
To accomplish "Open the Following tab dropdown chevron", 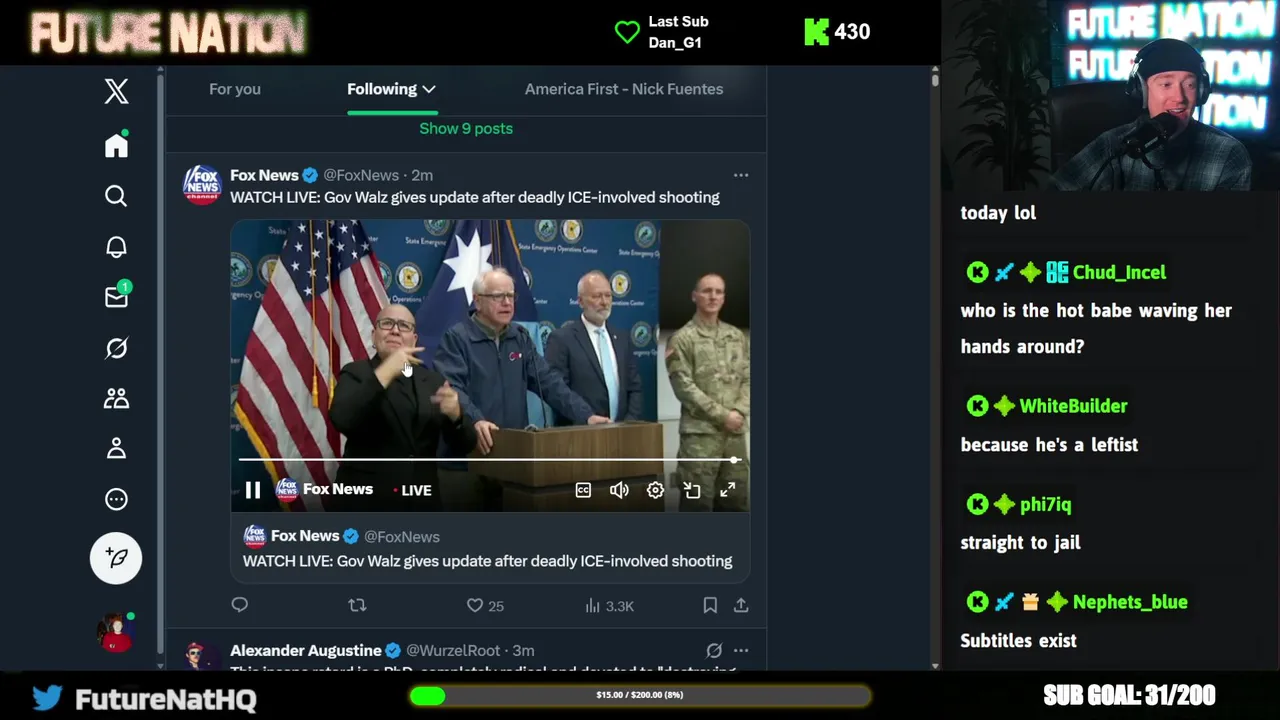I will click(429, 89).
